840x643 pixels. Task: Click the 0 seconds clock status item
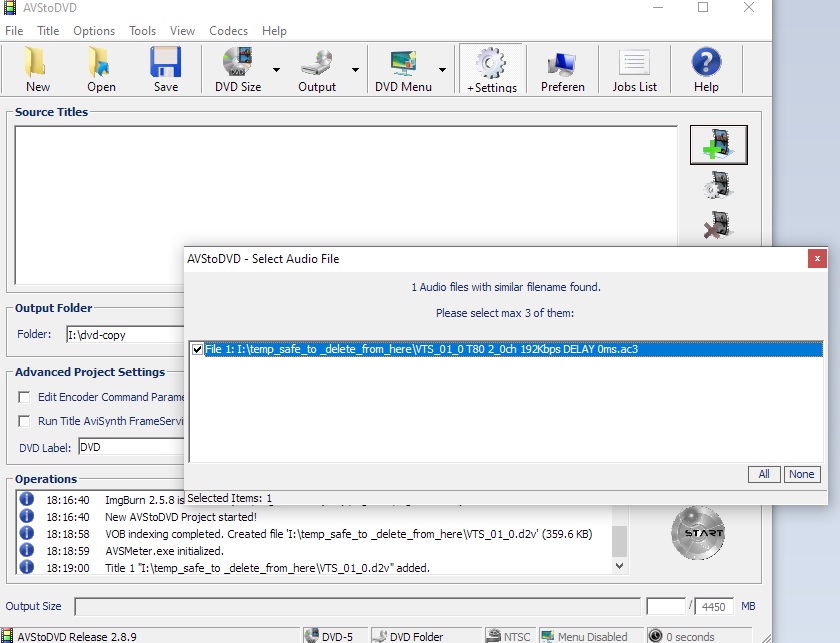point(699,636)
